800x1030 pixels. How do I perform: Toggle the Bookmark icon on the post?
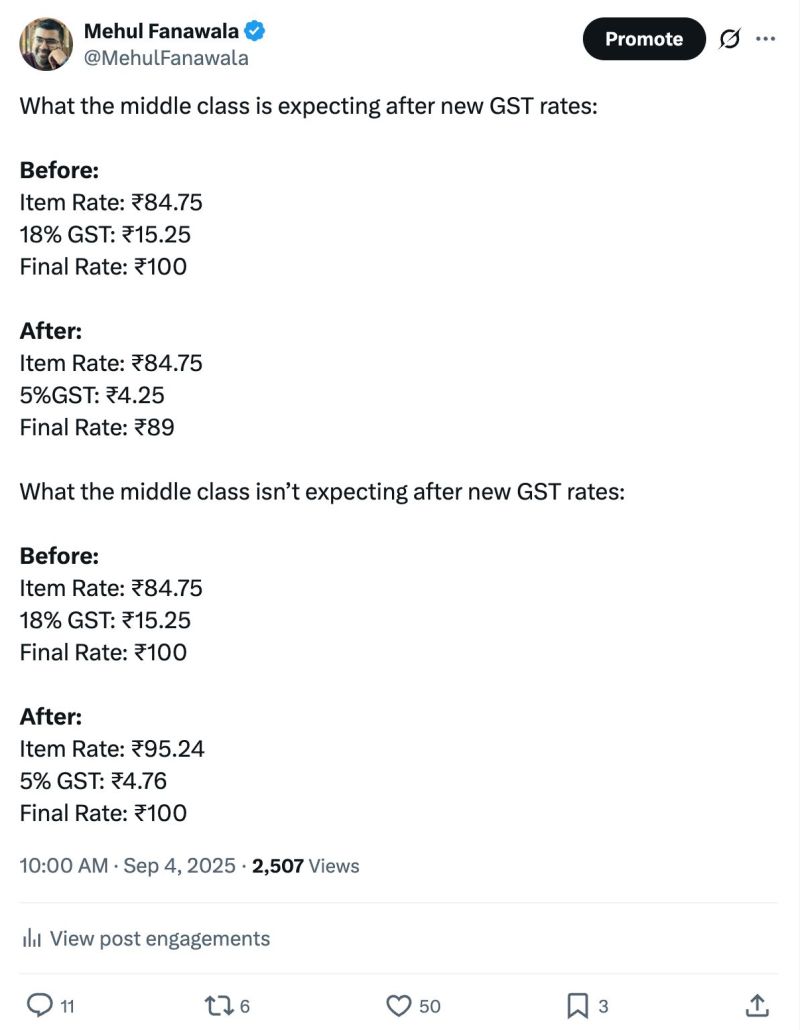pos(578,1004)
